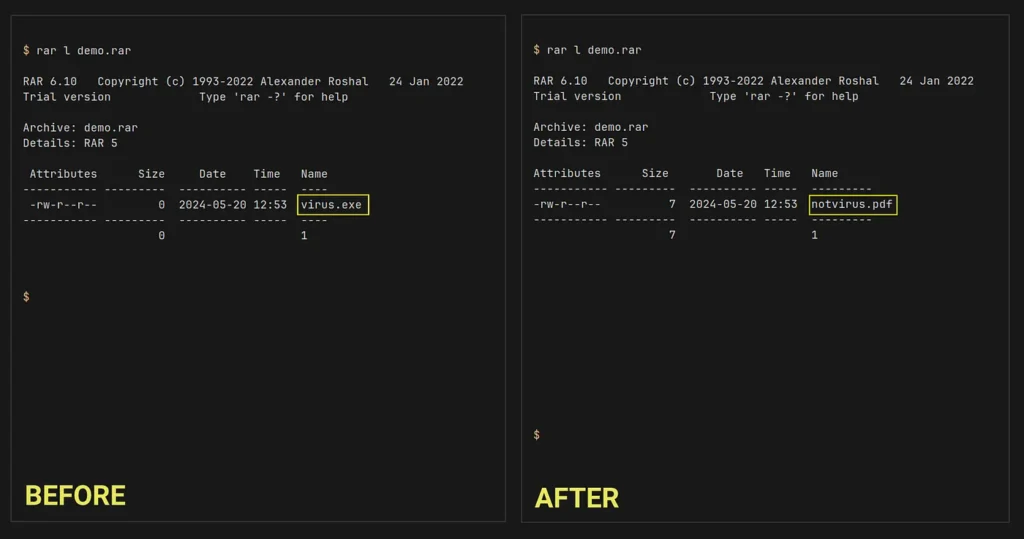The width and height of the screenshot is (1024, 539).
Task: Click the 'rar l demo.rar' command in the AFTER terminal
Action: click(594, 50)
